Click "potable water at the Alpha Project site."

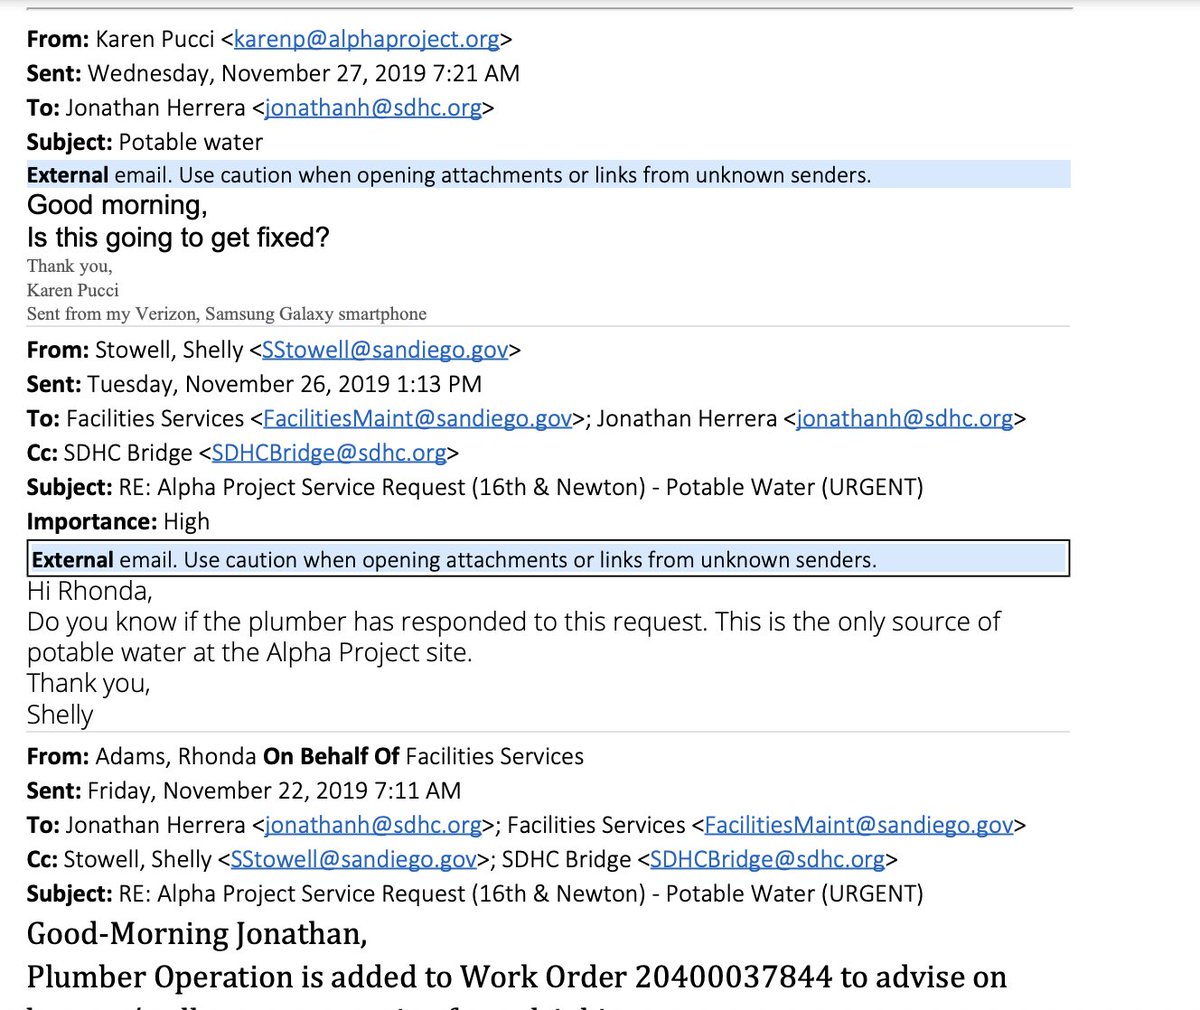[250, 653]
